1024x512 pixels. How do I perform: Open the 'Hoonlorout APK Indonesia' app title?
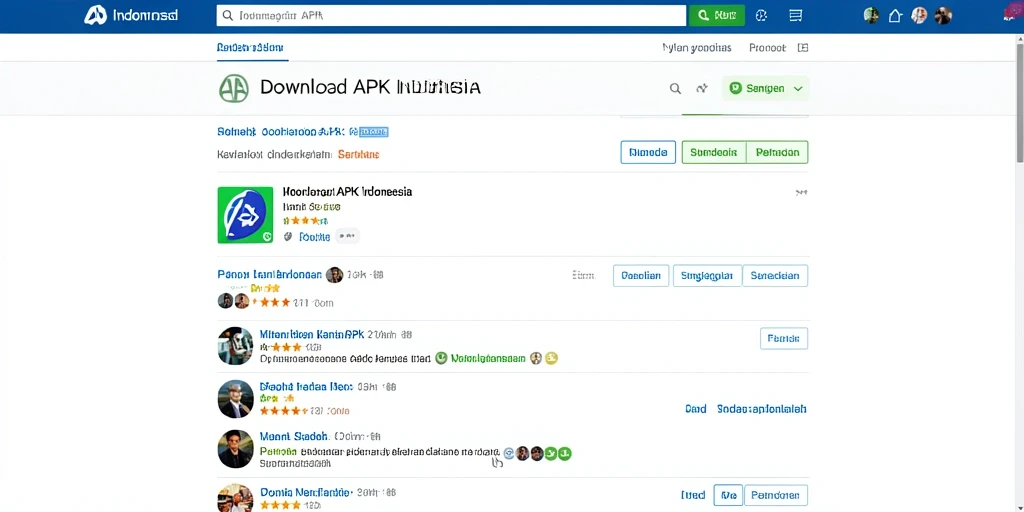tap(347, 192)
